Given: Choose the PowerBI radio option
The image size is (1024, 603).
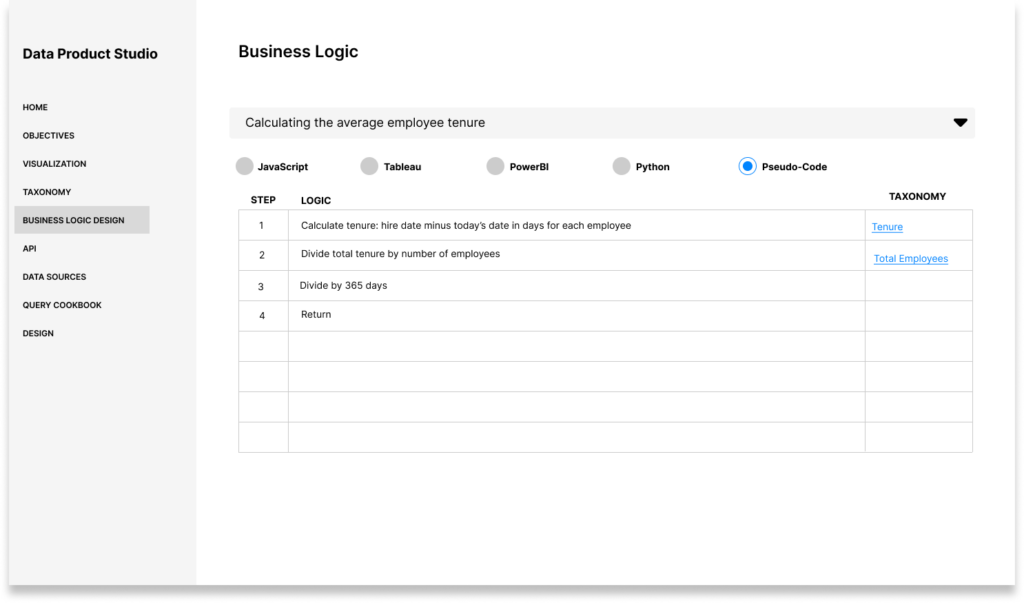Looking at the screenshot, I should (x=495, y=167).
